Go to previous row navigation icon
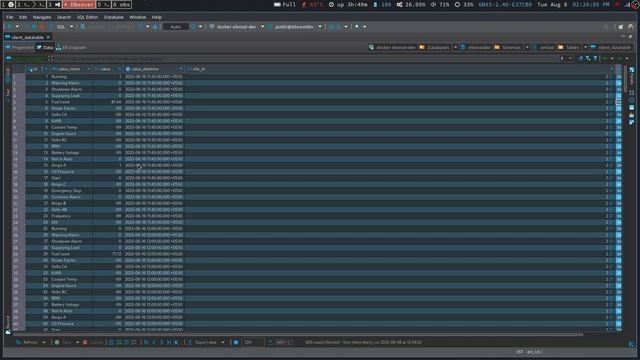The width and height of the screenshot is (640, 360). pos(154,342)
